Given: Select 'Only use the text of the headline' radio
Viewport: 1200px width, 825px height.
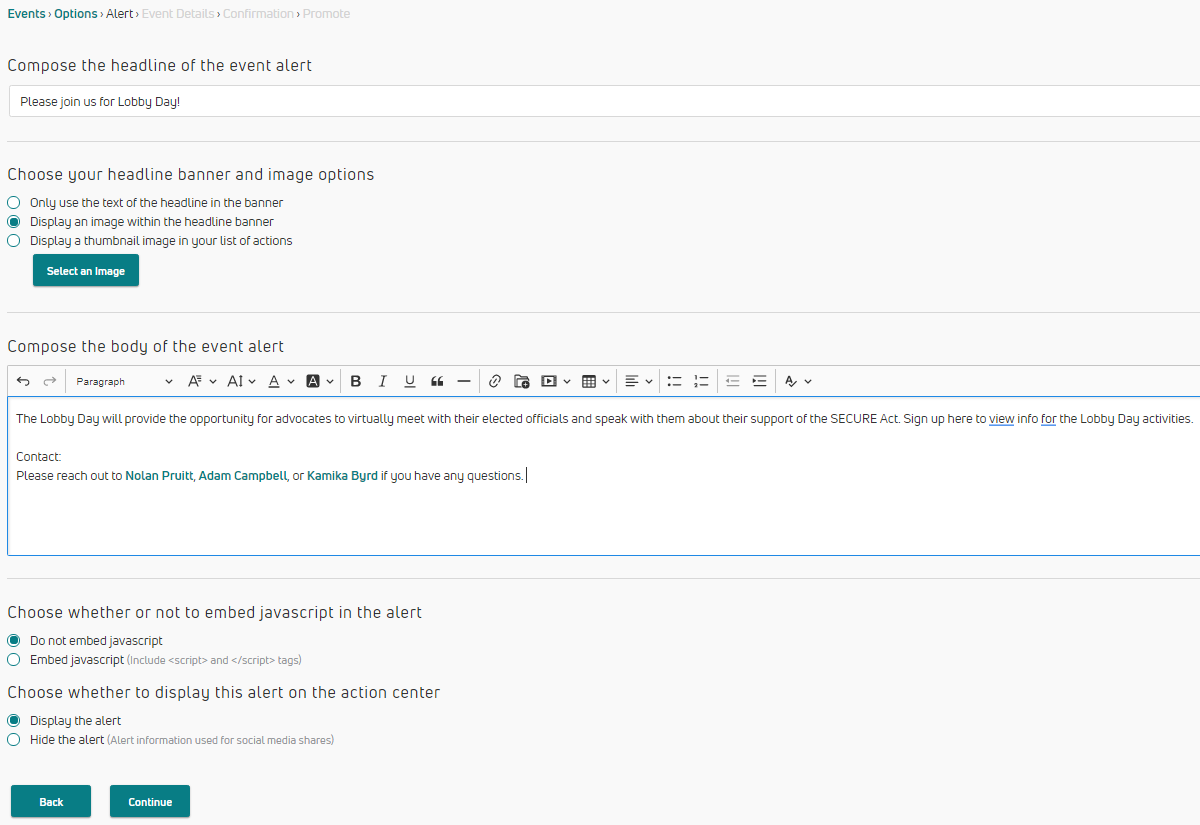Looking at the screenshot, I should [x=14, y=203].
